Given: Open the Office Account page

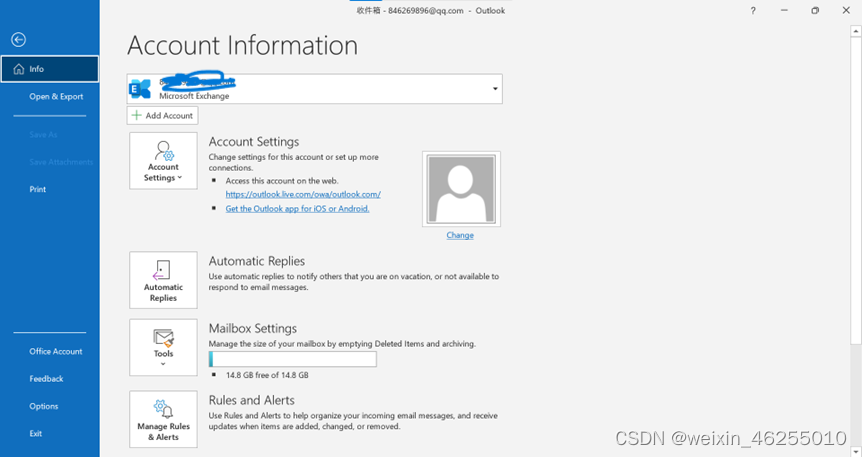Looking at the screenshot, I should tap(56, 351).
